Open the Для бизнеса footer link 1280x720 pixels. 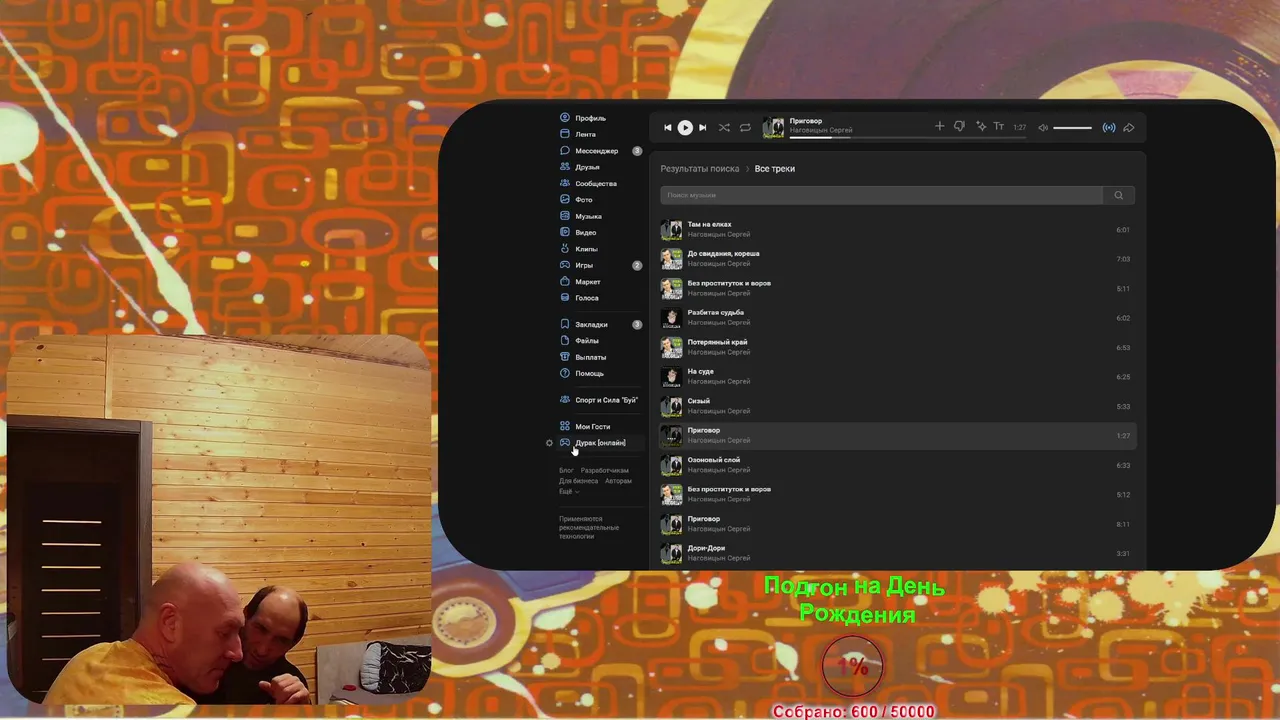point(578,481)
